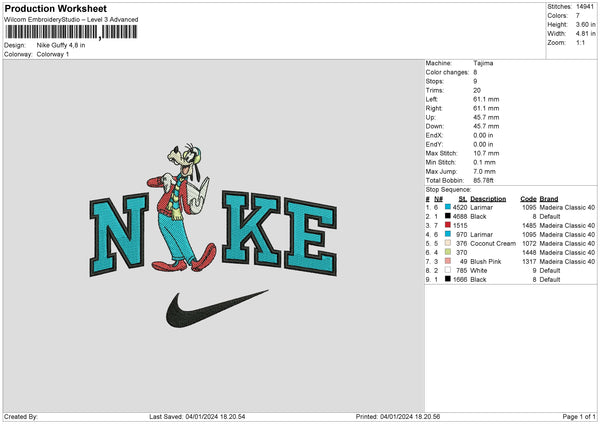Click the 'EndY:' label
Viewport: 600px width, 424px height.
pos(434,144)
